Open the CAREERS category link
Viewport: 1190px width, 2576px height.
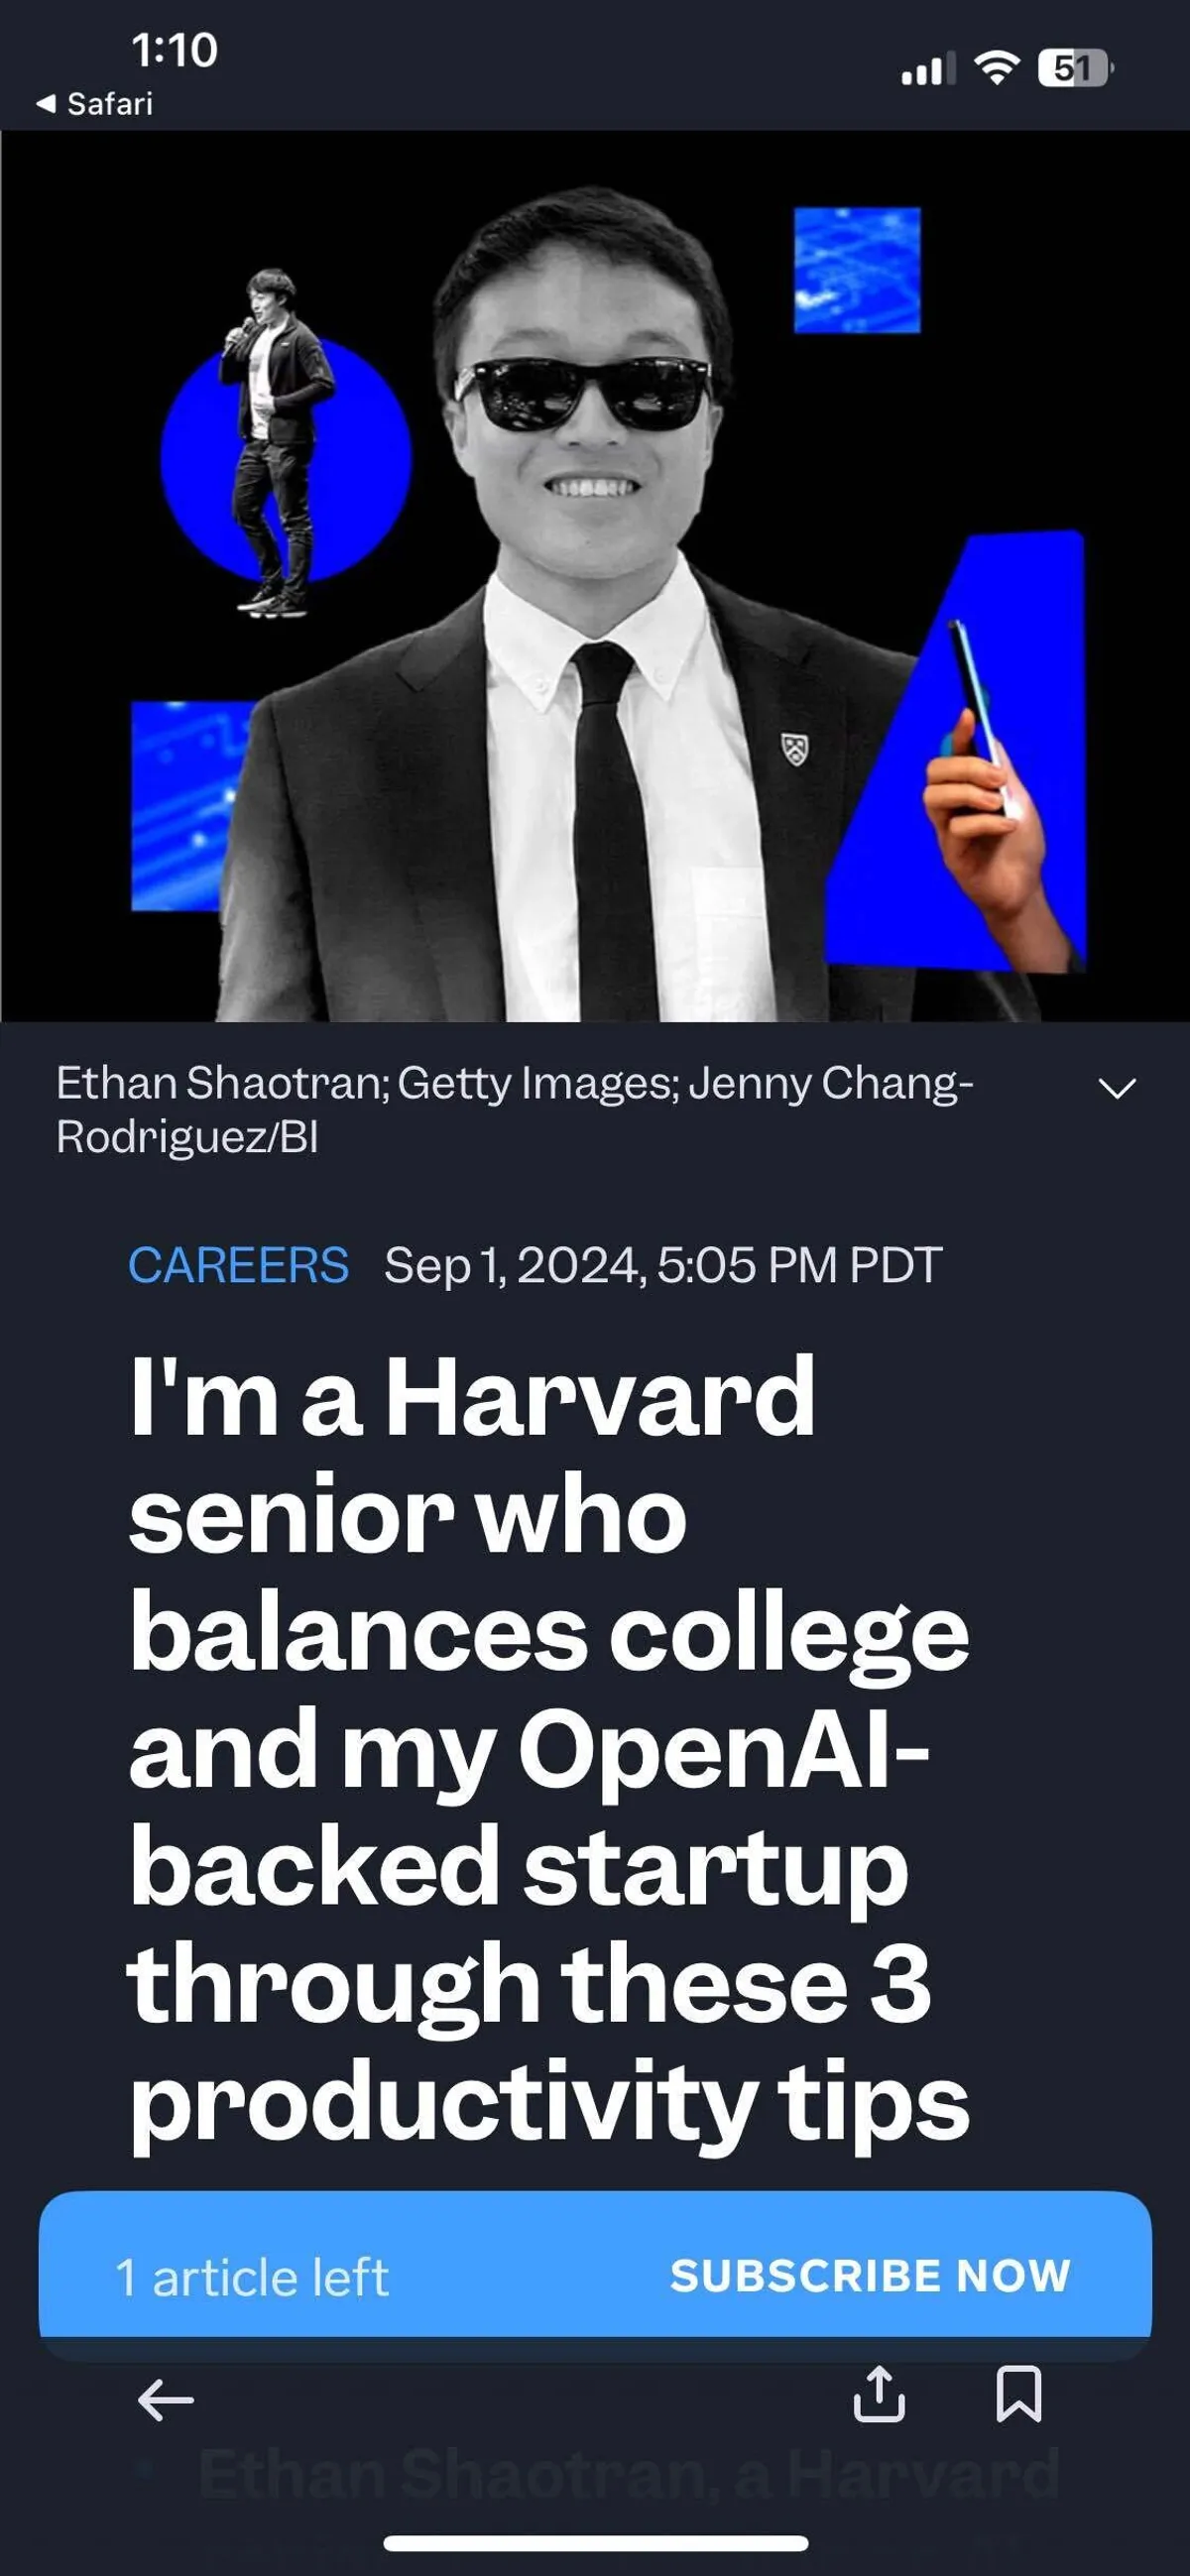click(x=238, y=1265)
